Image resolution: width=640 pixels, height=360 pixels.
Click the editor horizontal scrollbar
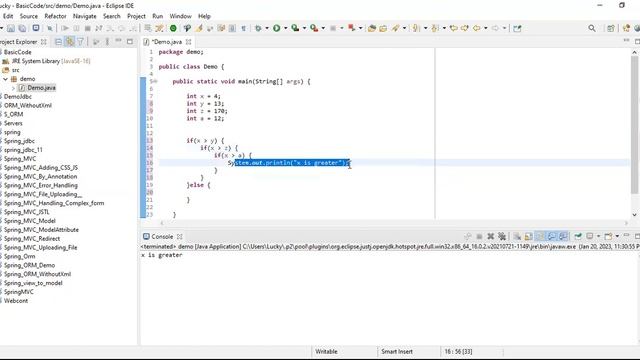pos(394,223)
